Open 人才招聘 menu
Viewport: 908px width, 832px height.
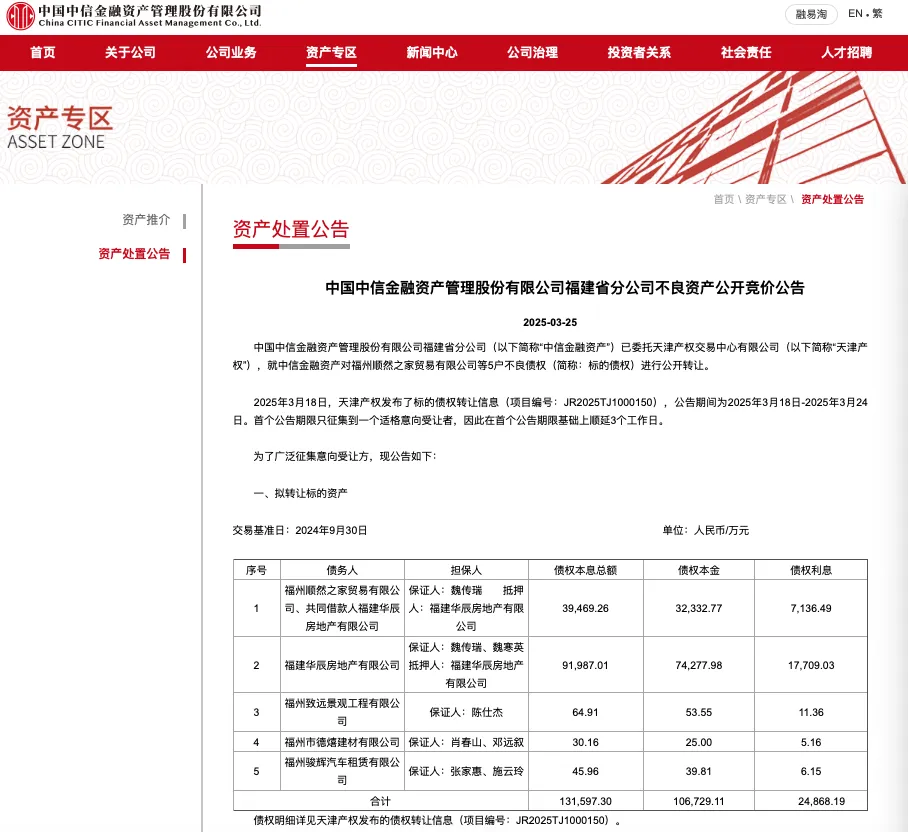click(847, 53)
